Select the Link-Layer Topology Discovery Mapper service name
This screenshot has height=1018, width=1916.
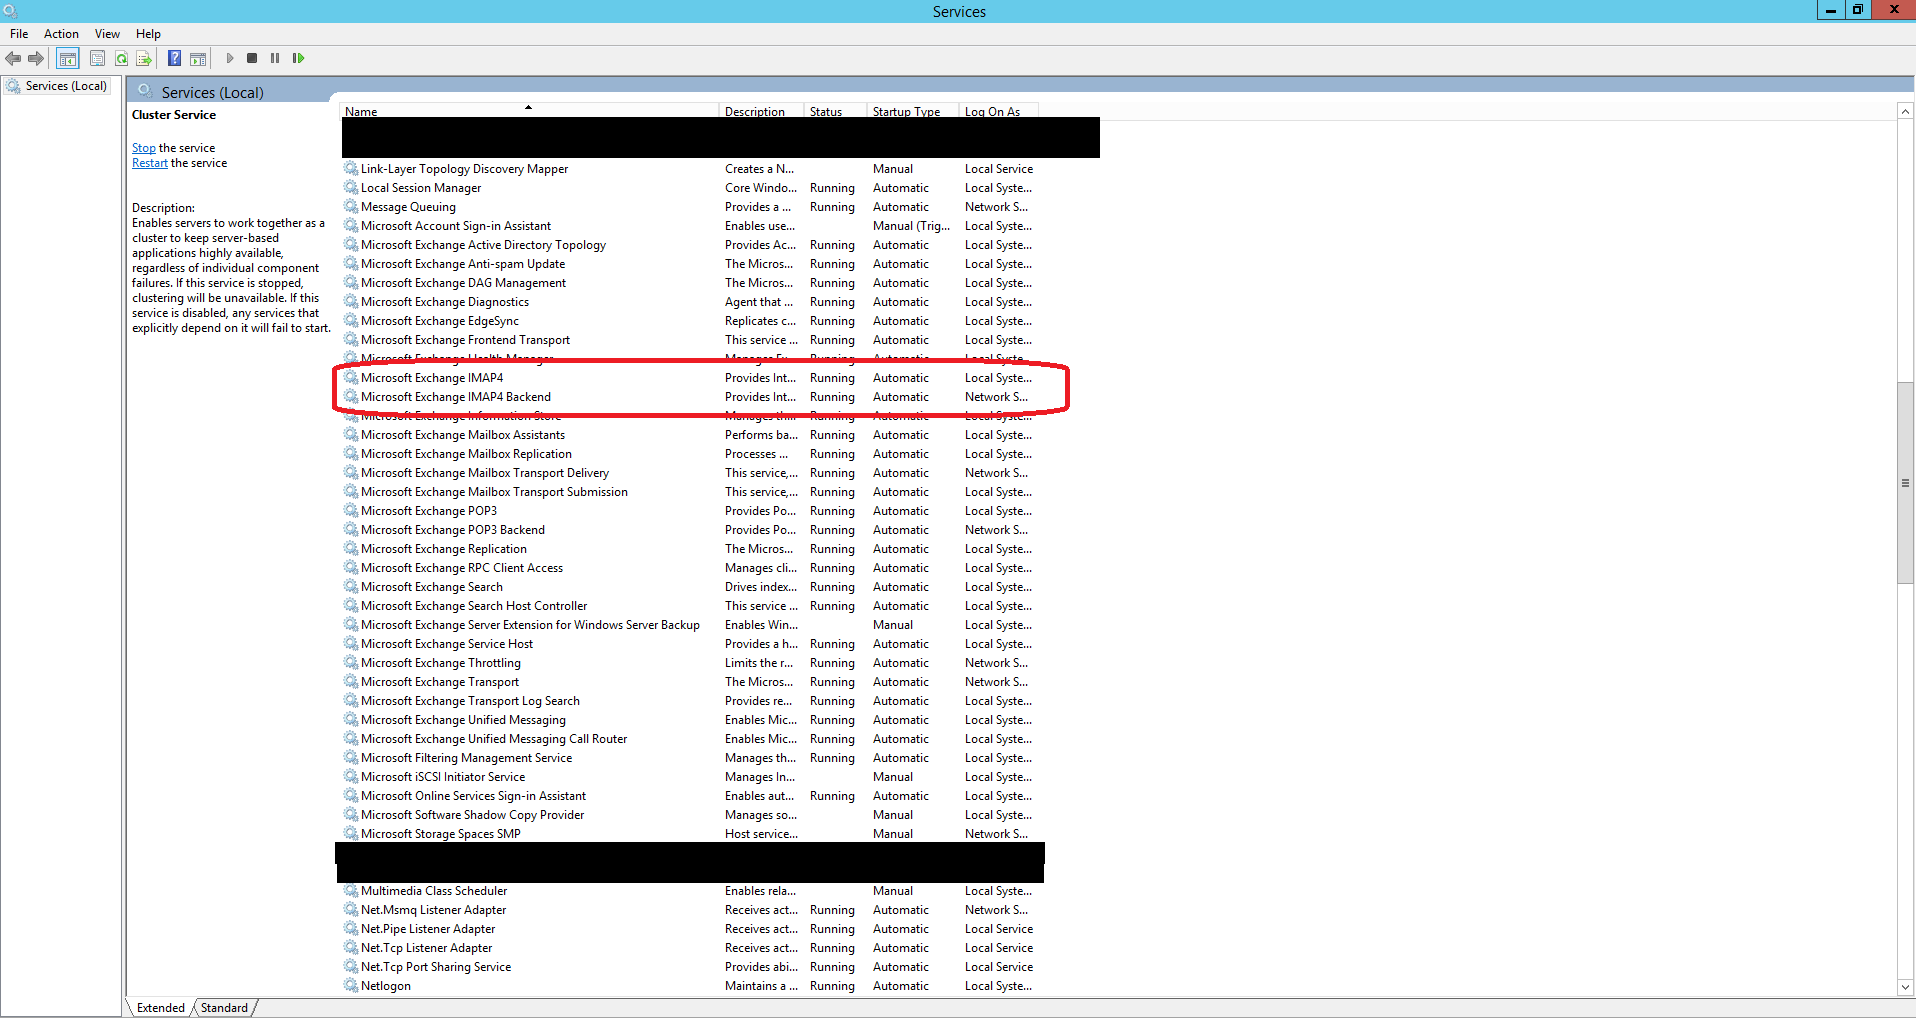(464, 169)
